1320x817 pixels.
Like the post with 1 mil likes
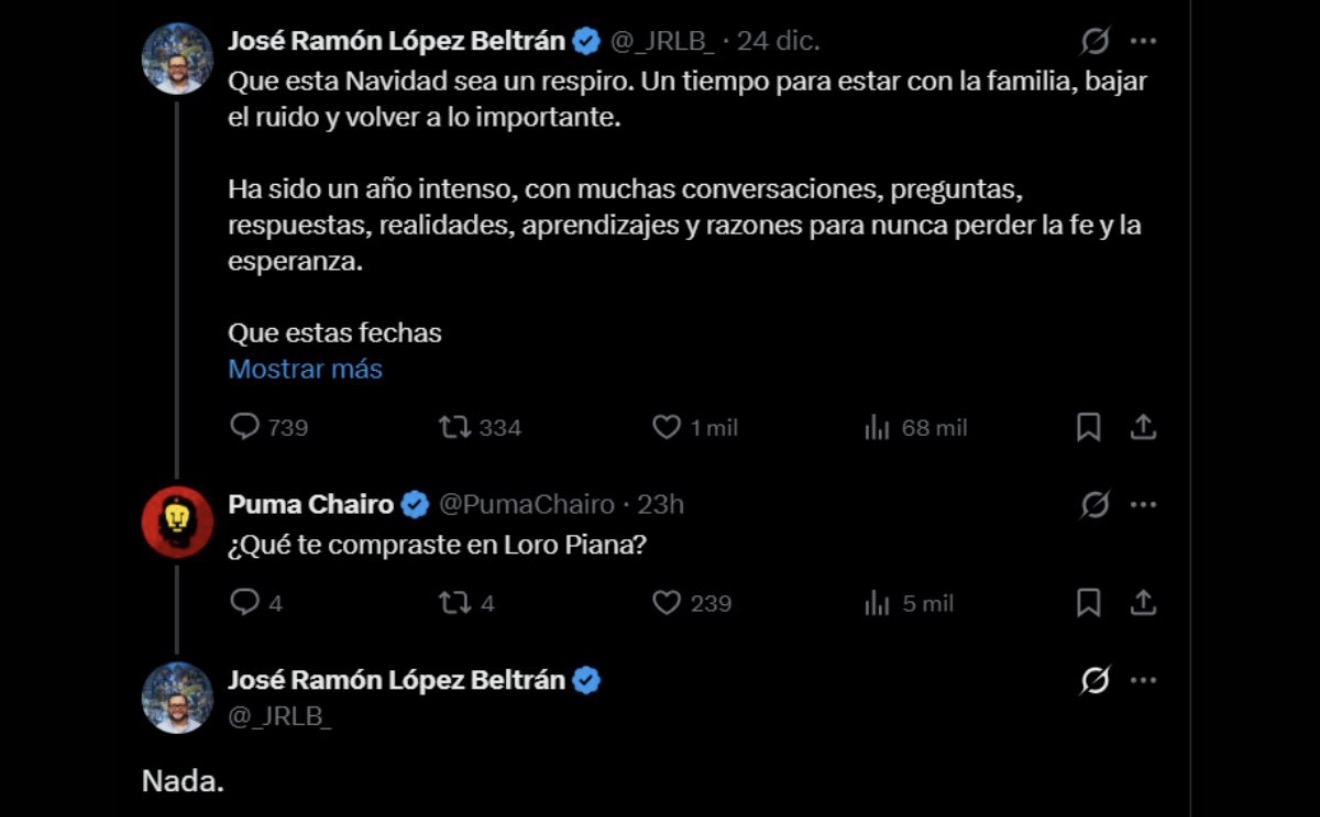[667, 428]
